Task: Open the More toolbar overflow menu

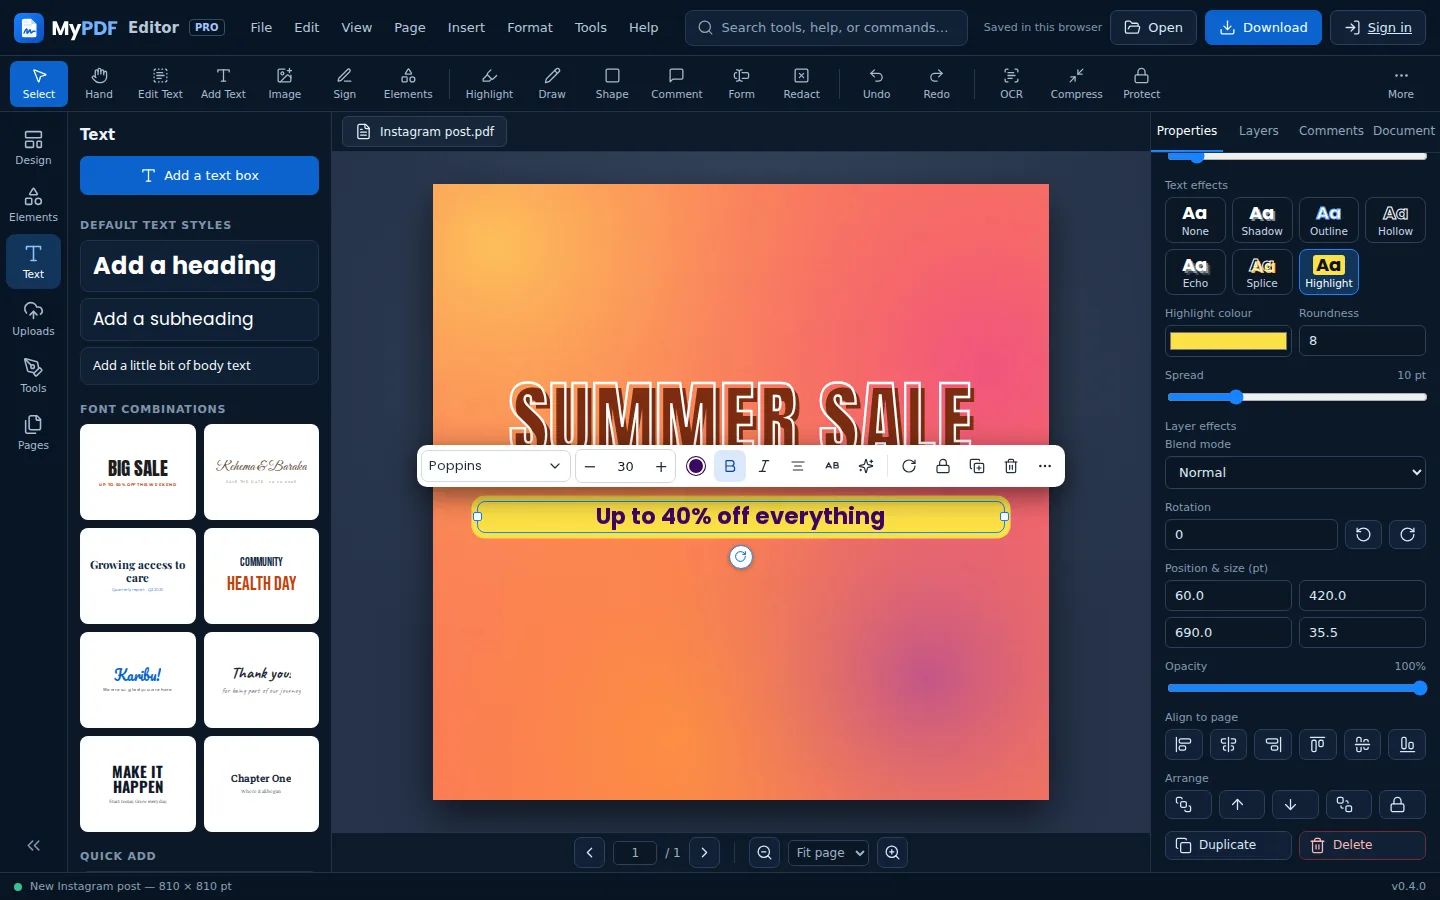Action: (x=1400, y=83)
